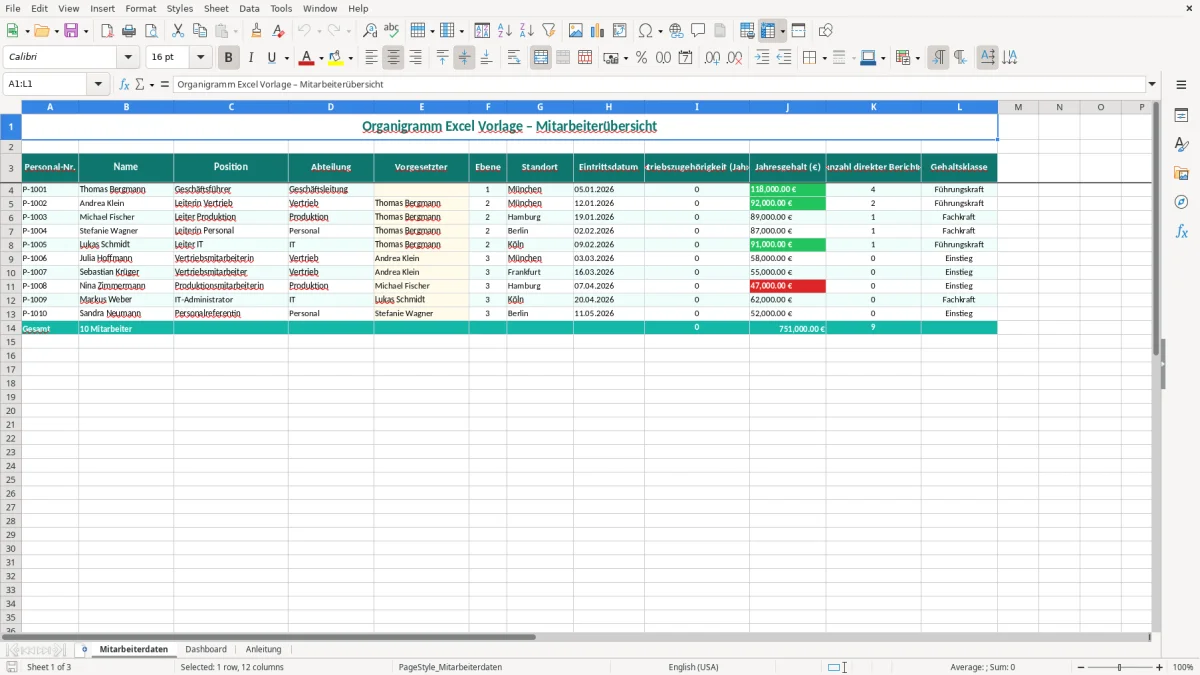Toggle Print Preview

click(x=151, y=31)
